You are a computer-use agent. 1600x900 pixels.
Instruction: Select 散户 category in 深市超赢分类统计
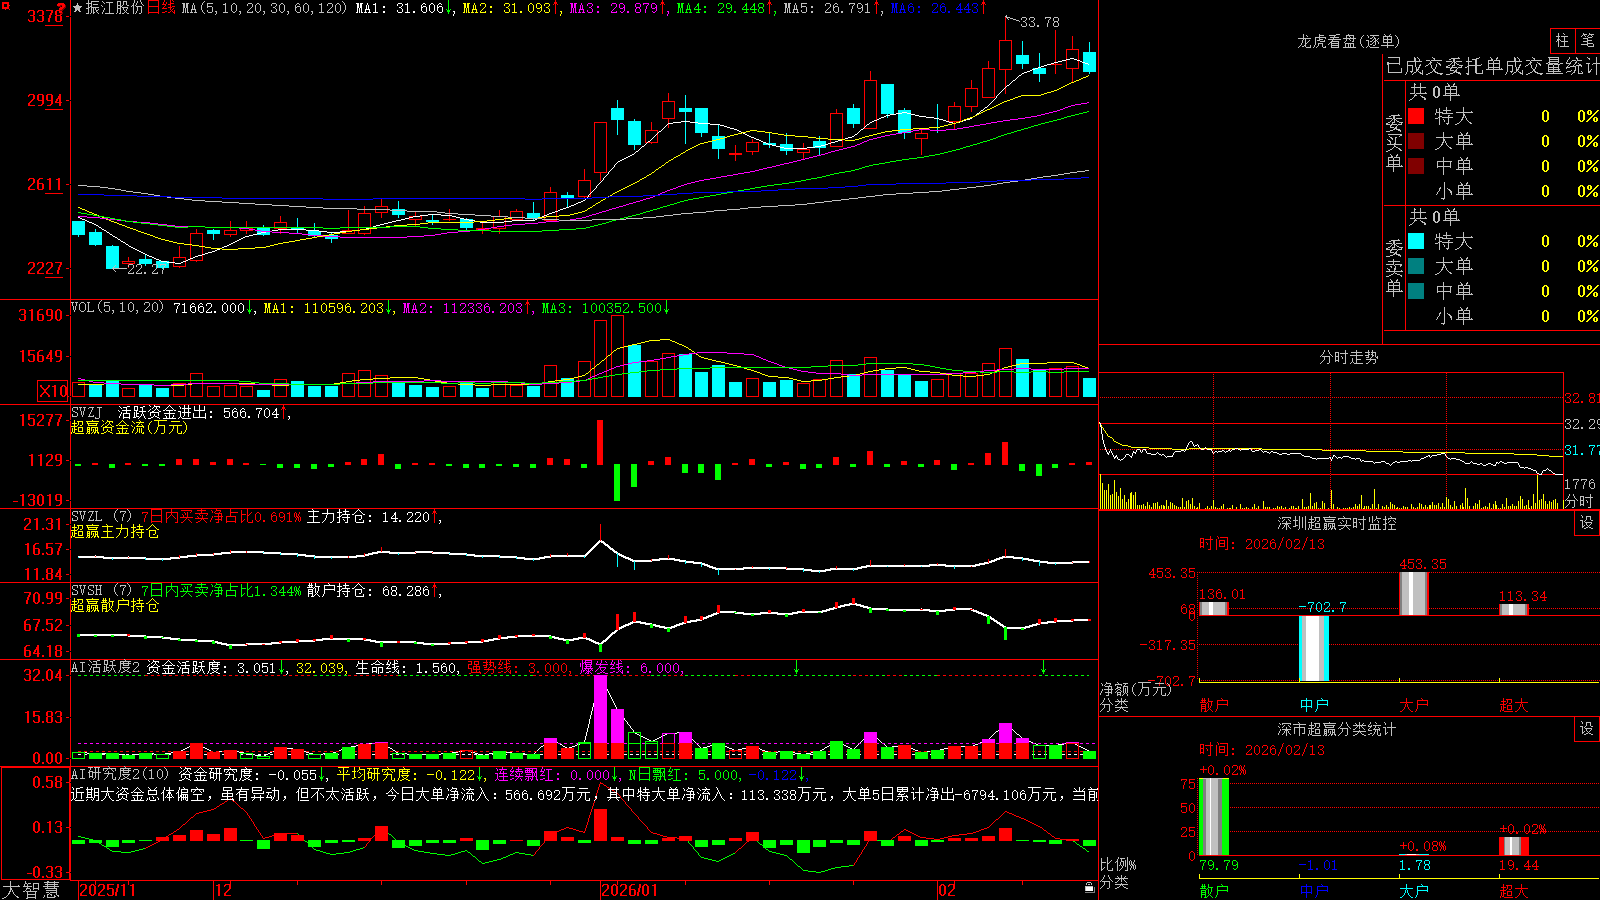tap(1214, 890)
